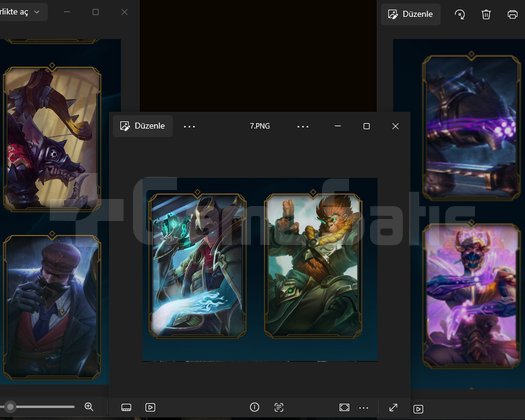Start slideshow in the right background window
525x420 pixels.
click(x=418, y=409)
